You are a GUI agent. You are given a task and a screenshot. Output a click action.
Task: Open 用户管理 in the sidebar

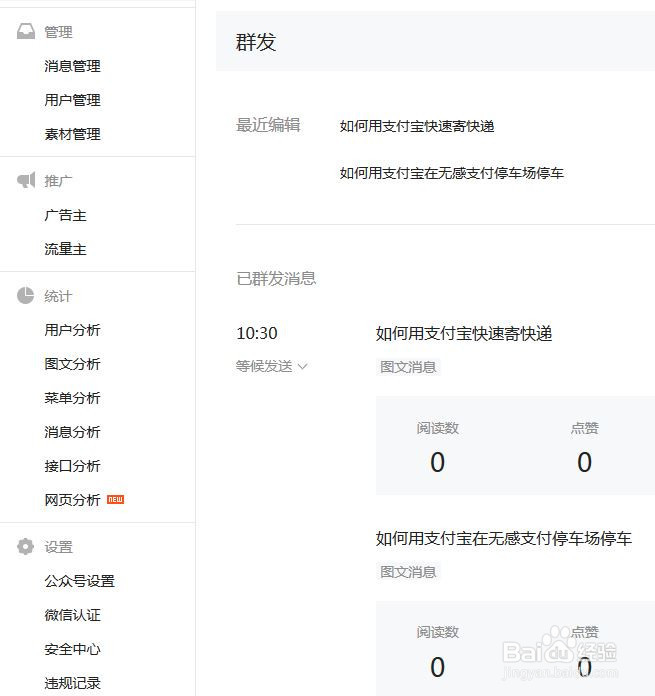coord(72,100)
